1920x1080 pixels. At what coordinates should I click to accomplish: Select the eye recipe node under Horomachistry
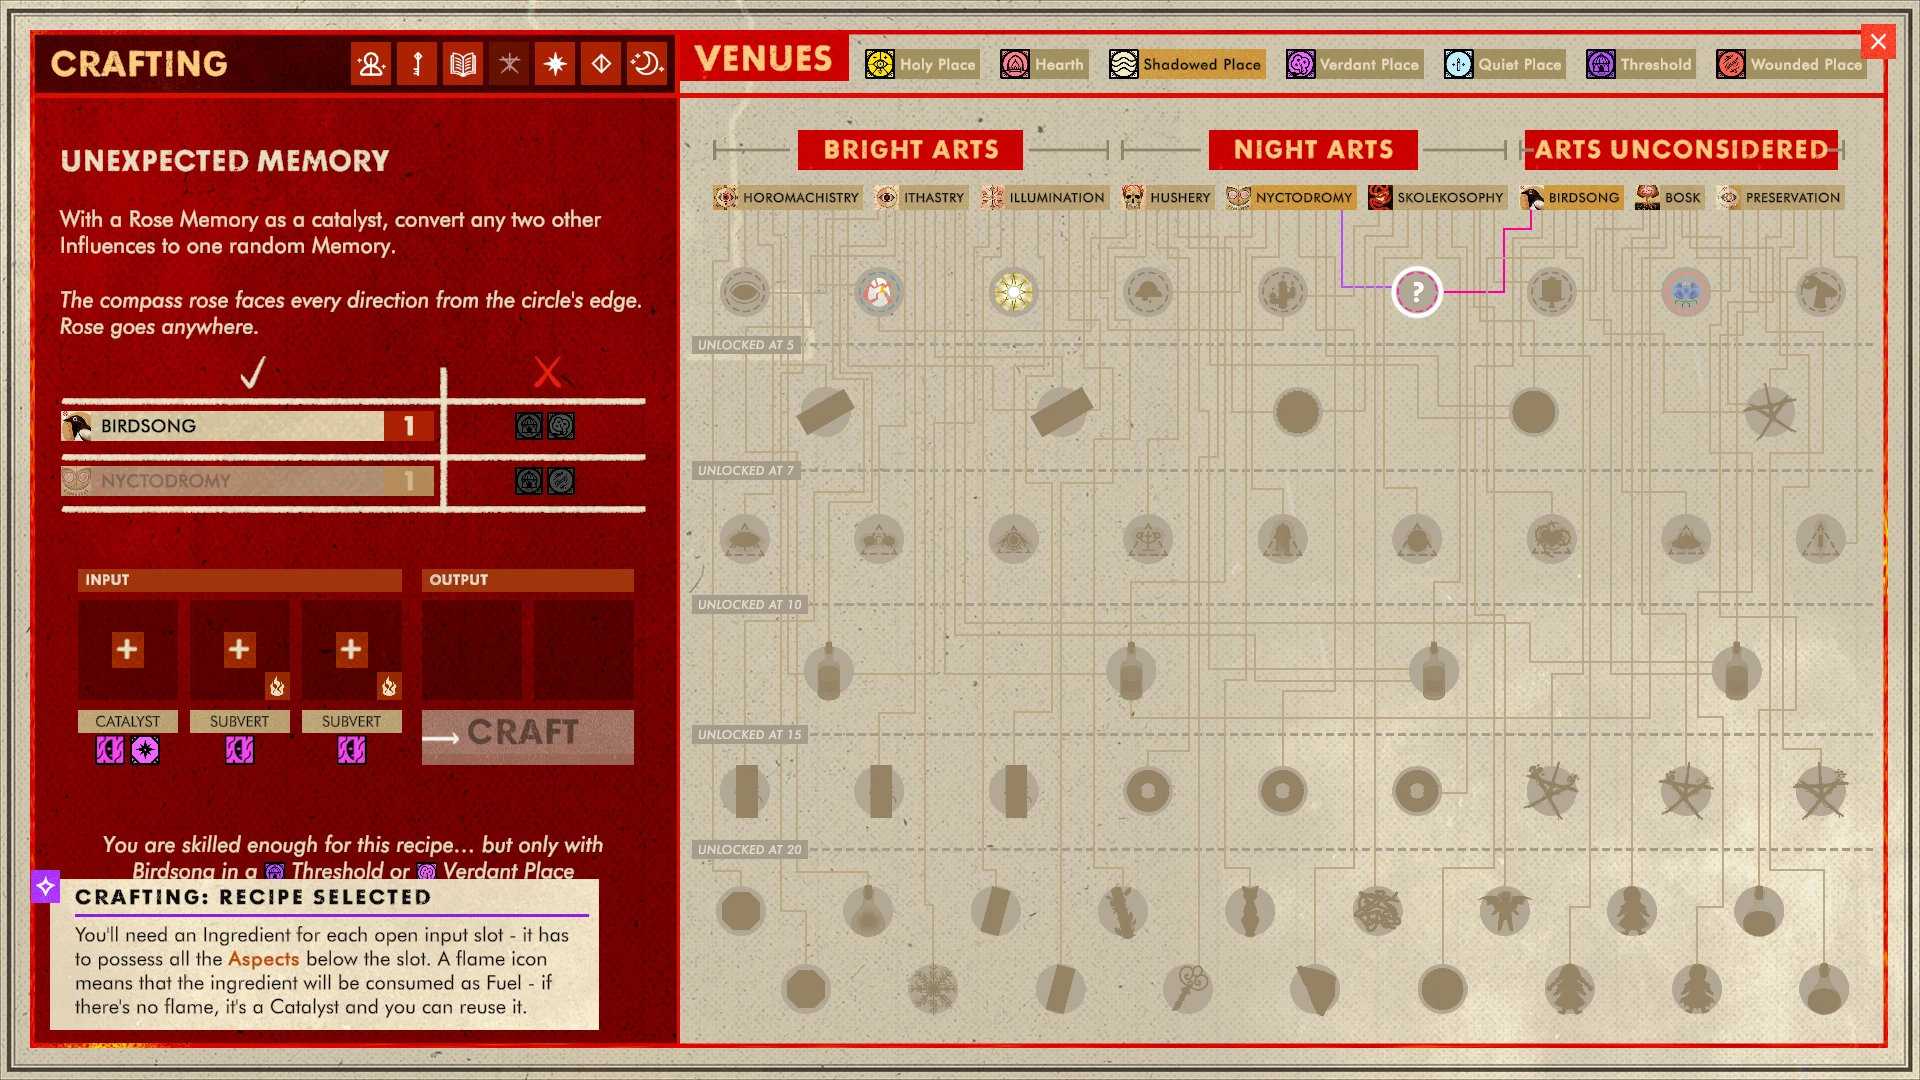point(744,292)
